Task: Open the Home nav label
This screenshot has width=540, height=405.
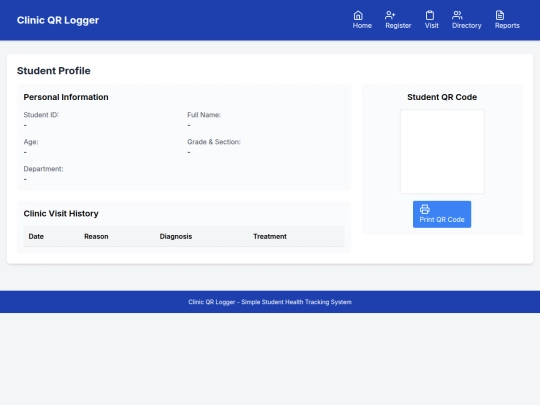Action: pyautogui.click(x=362, y=25)
